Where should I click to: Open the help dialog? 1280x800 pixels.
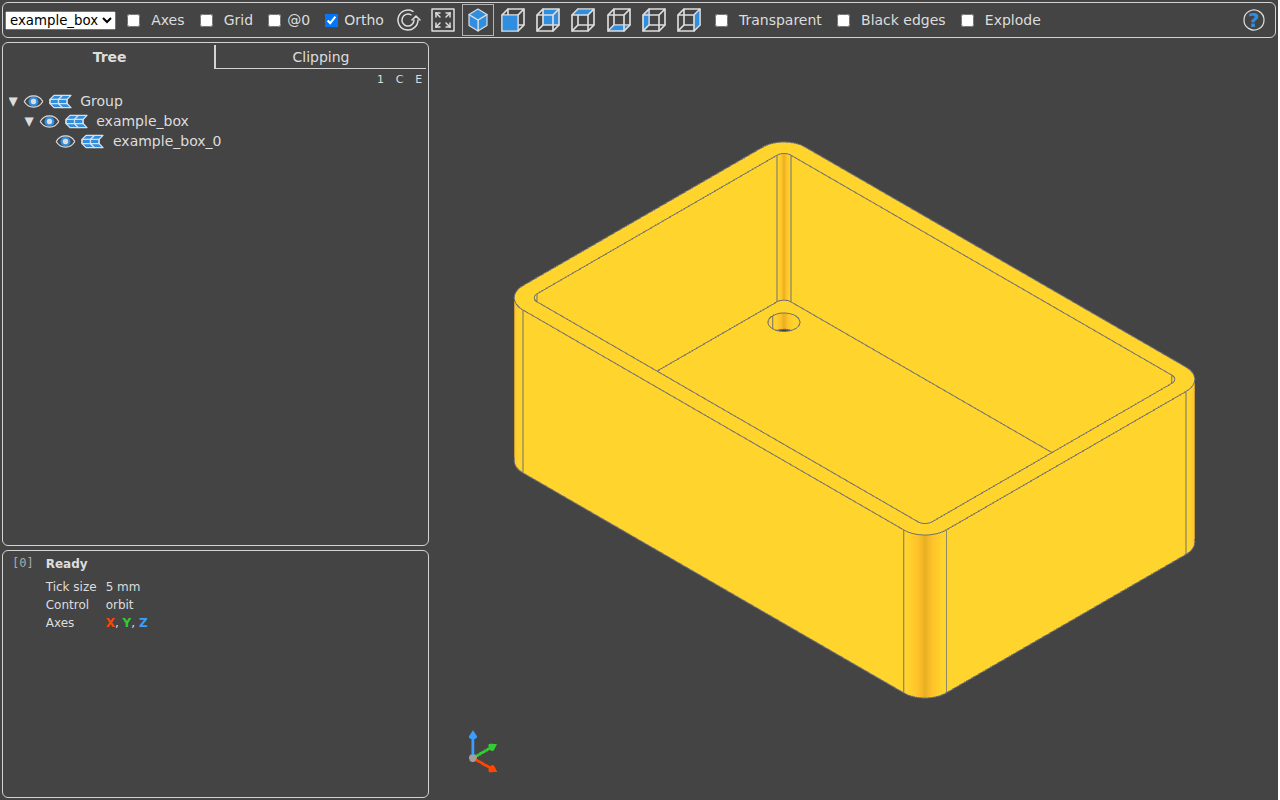tap(1253, 20)
